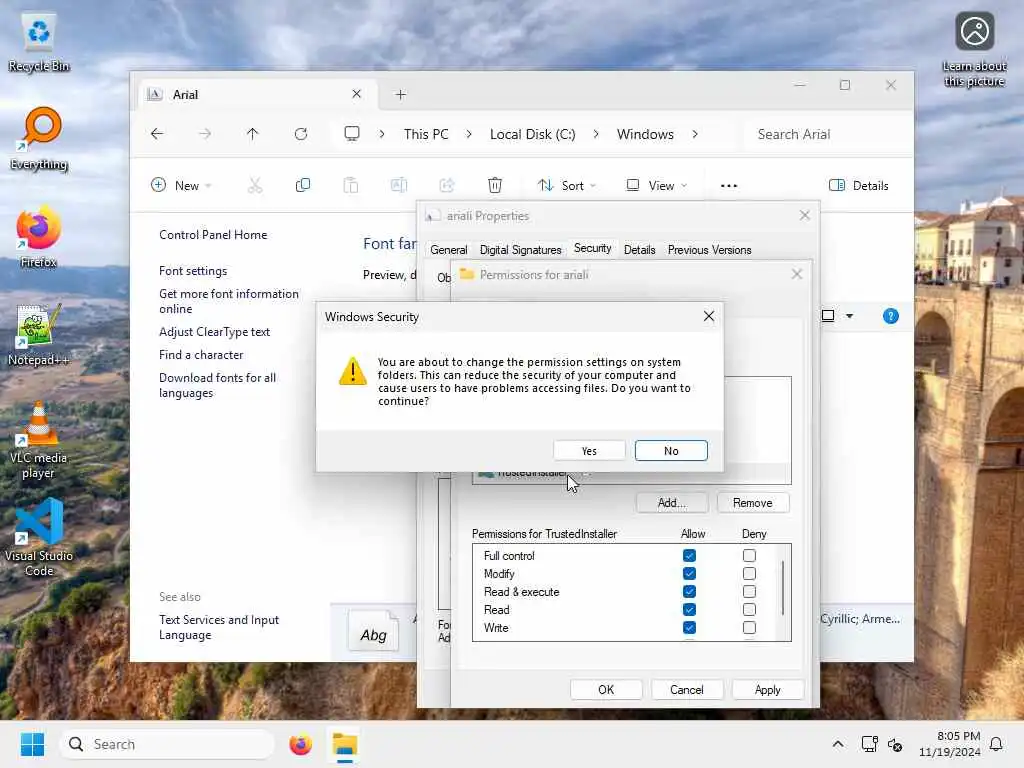Go up one folder level in Explorer
Image resolution: width=1024 pixels, height=768 pixels.
click(252, 134)
